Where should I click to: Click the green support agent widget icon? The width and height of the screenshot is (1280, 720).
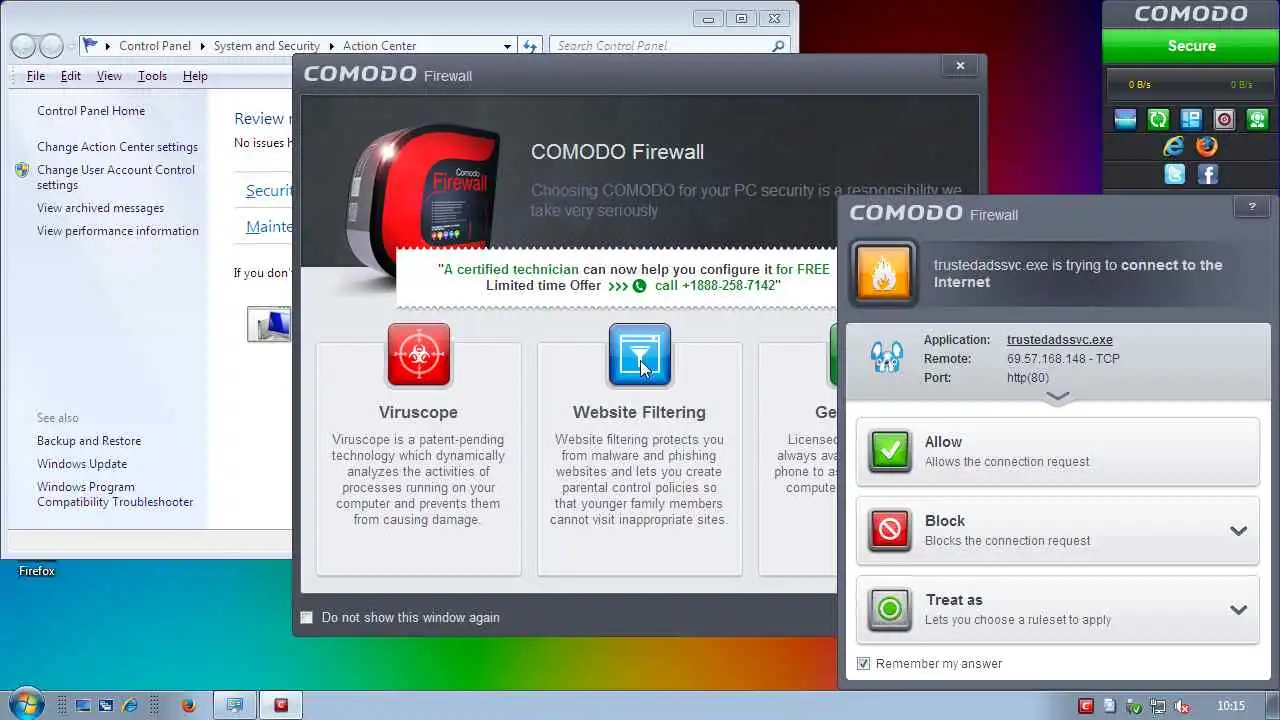tap(1257, 120)
